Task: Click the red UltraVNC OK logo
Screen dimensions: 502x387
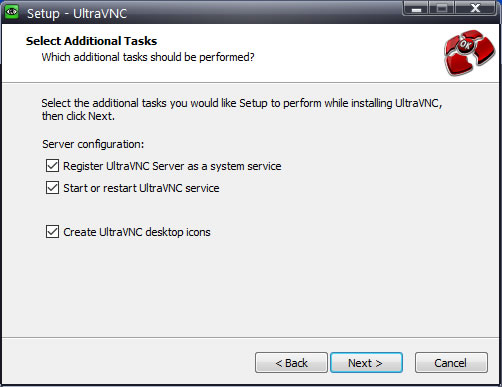Action: click(469, 52)
